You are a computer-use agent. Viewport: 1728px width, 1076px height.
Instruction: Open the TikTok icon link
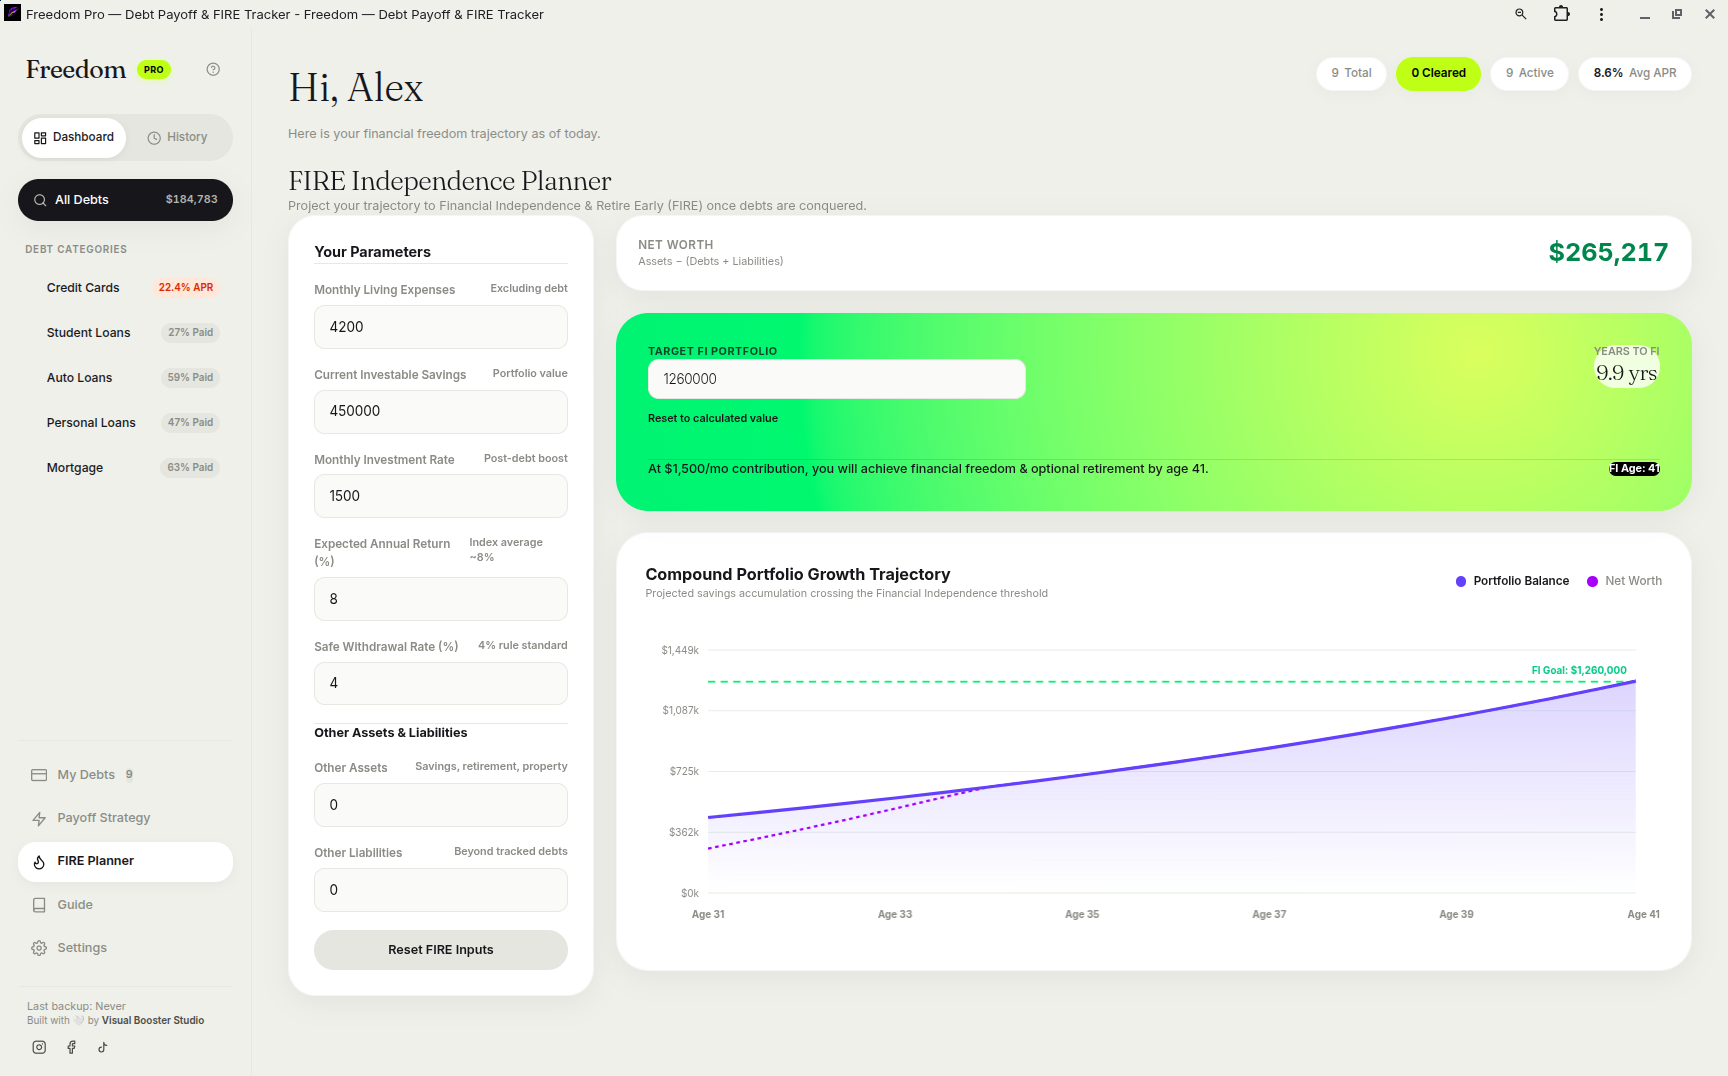(x=102, y=1047)
